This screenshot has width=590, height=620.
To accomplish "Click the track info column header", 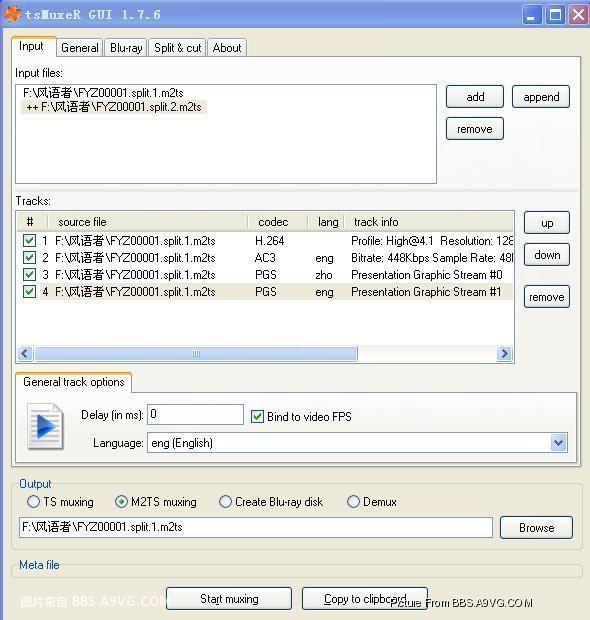I will [429, 222].
